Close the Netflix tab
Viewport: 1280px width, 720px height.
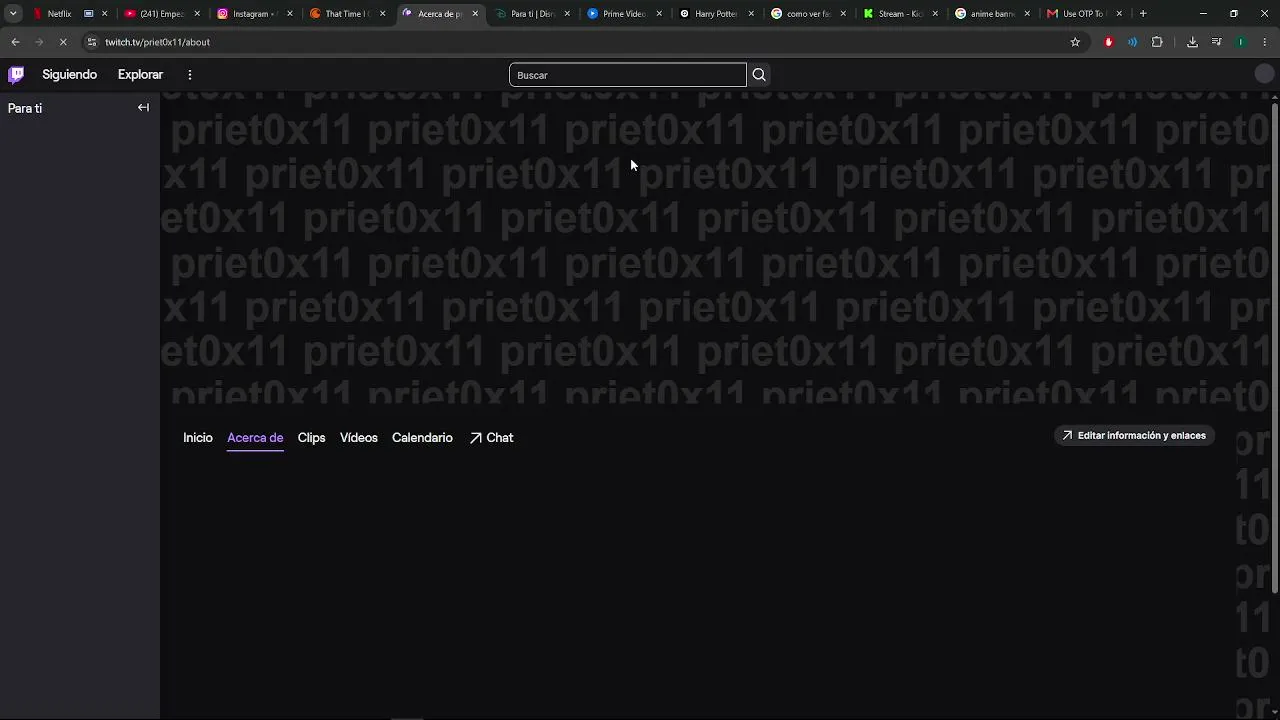click(x=104, y=14)
